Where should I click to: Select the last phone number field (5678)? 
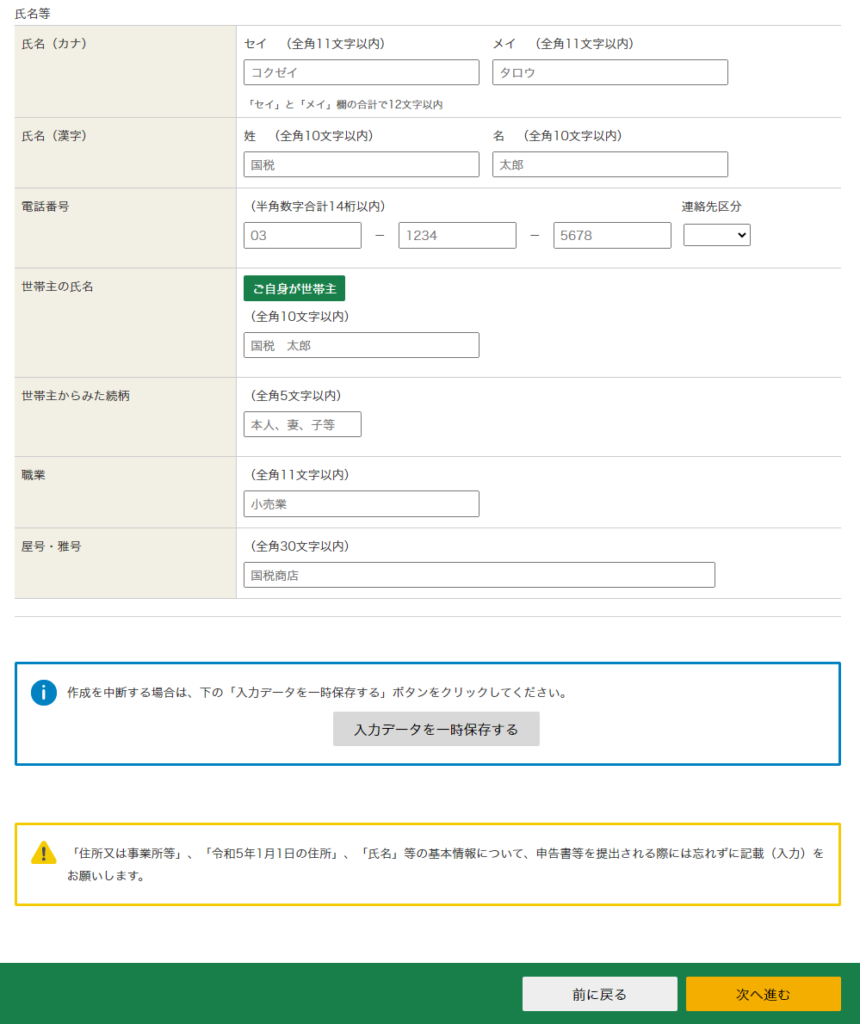tap(612, 236)
